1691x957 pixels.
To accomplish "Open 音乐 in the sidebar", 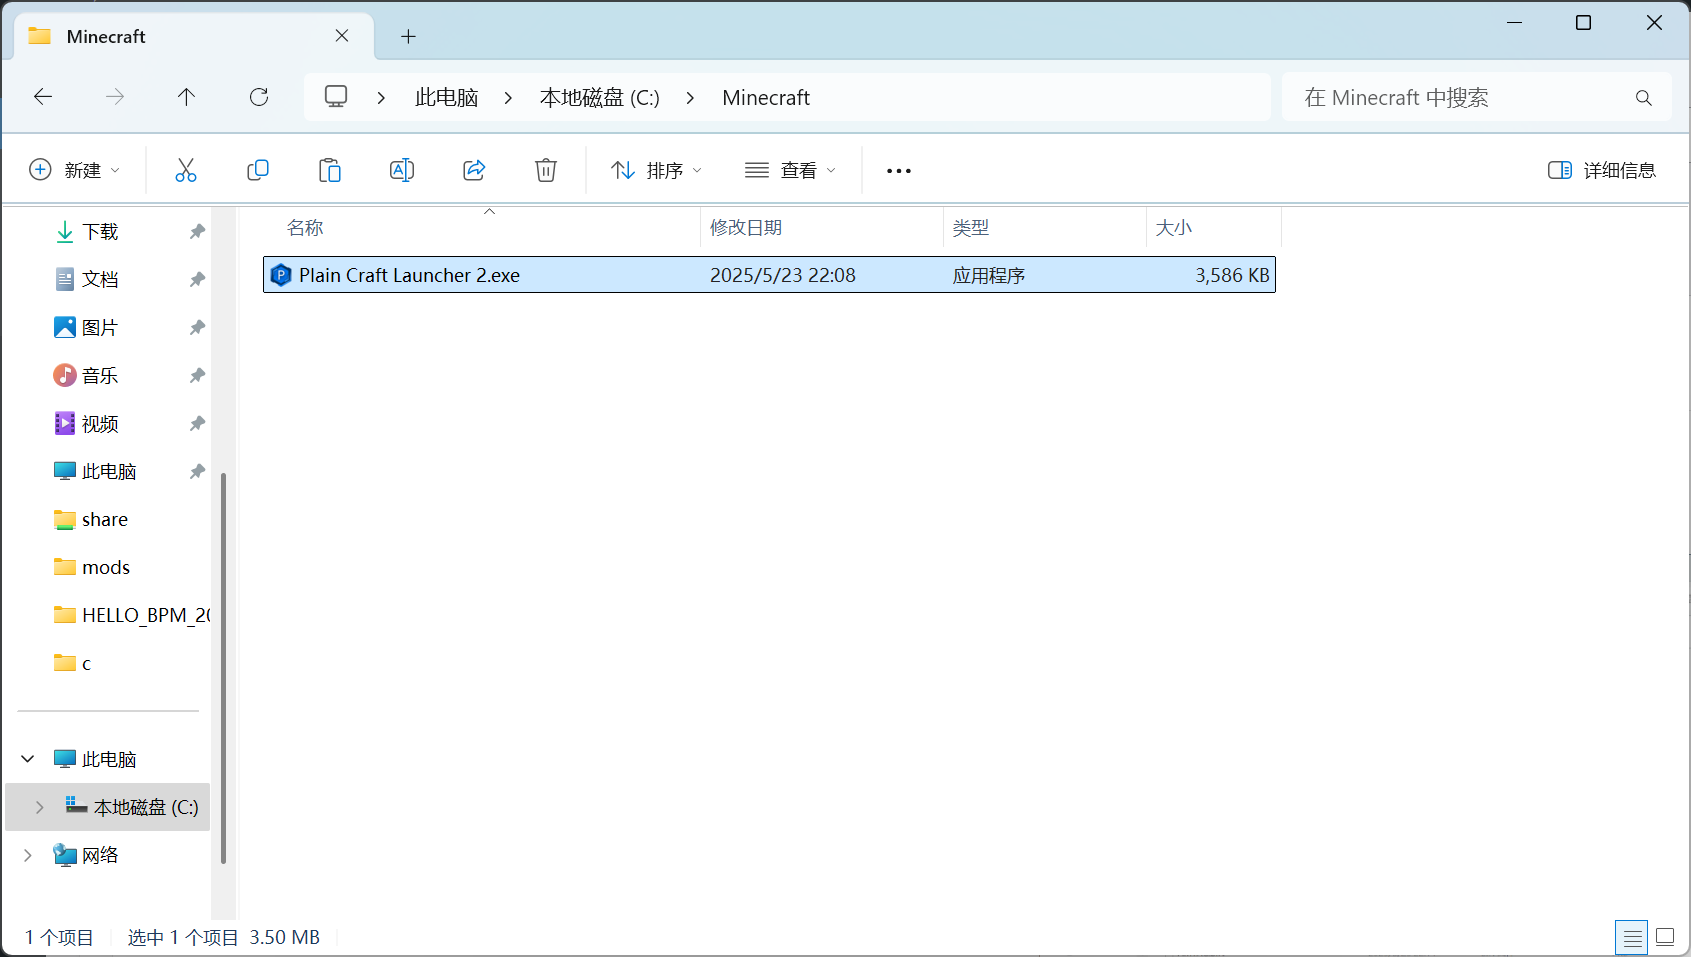I will click(100, 376).
